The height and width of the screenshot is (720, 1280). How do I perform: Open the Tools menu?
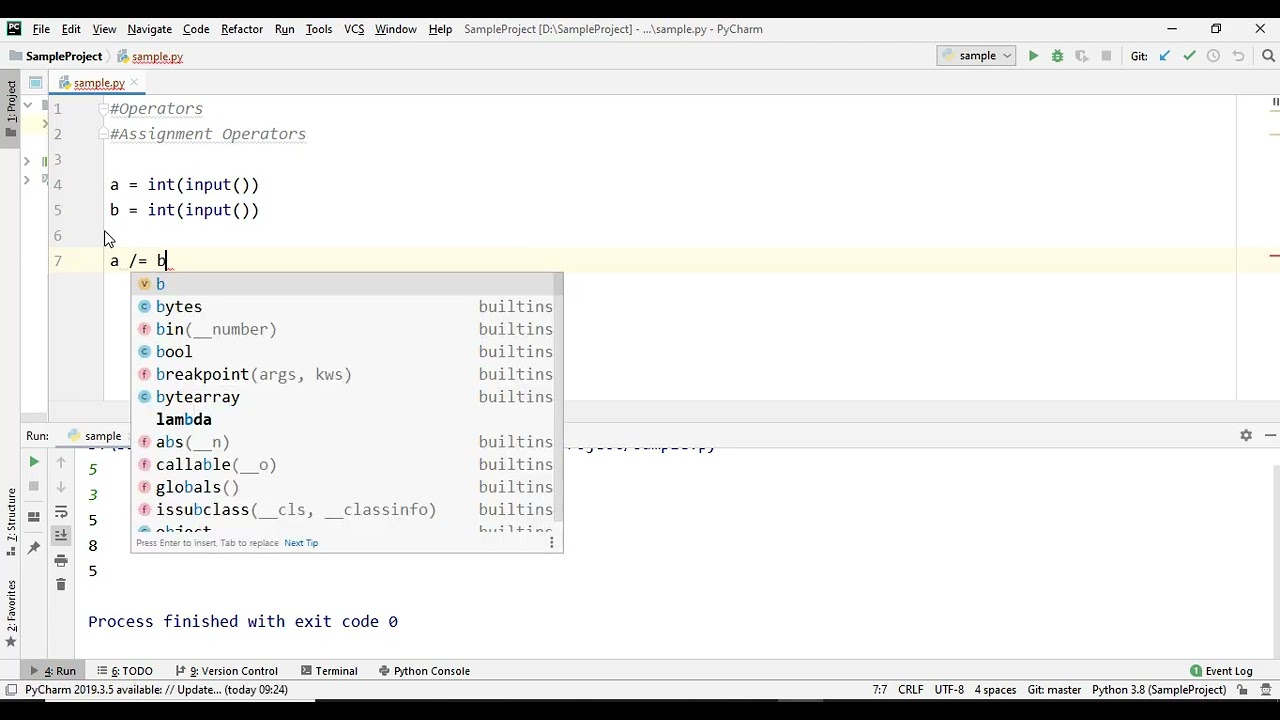[319, 29]
